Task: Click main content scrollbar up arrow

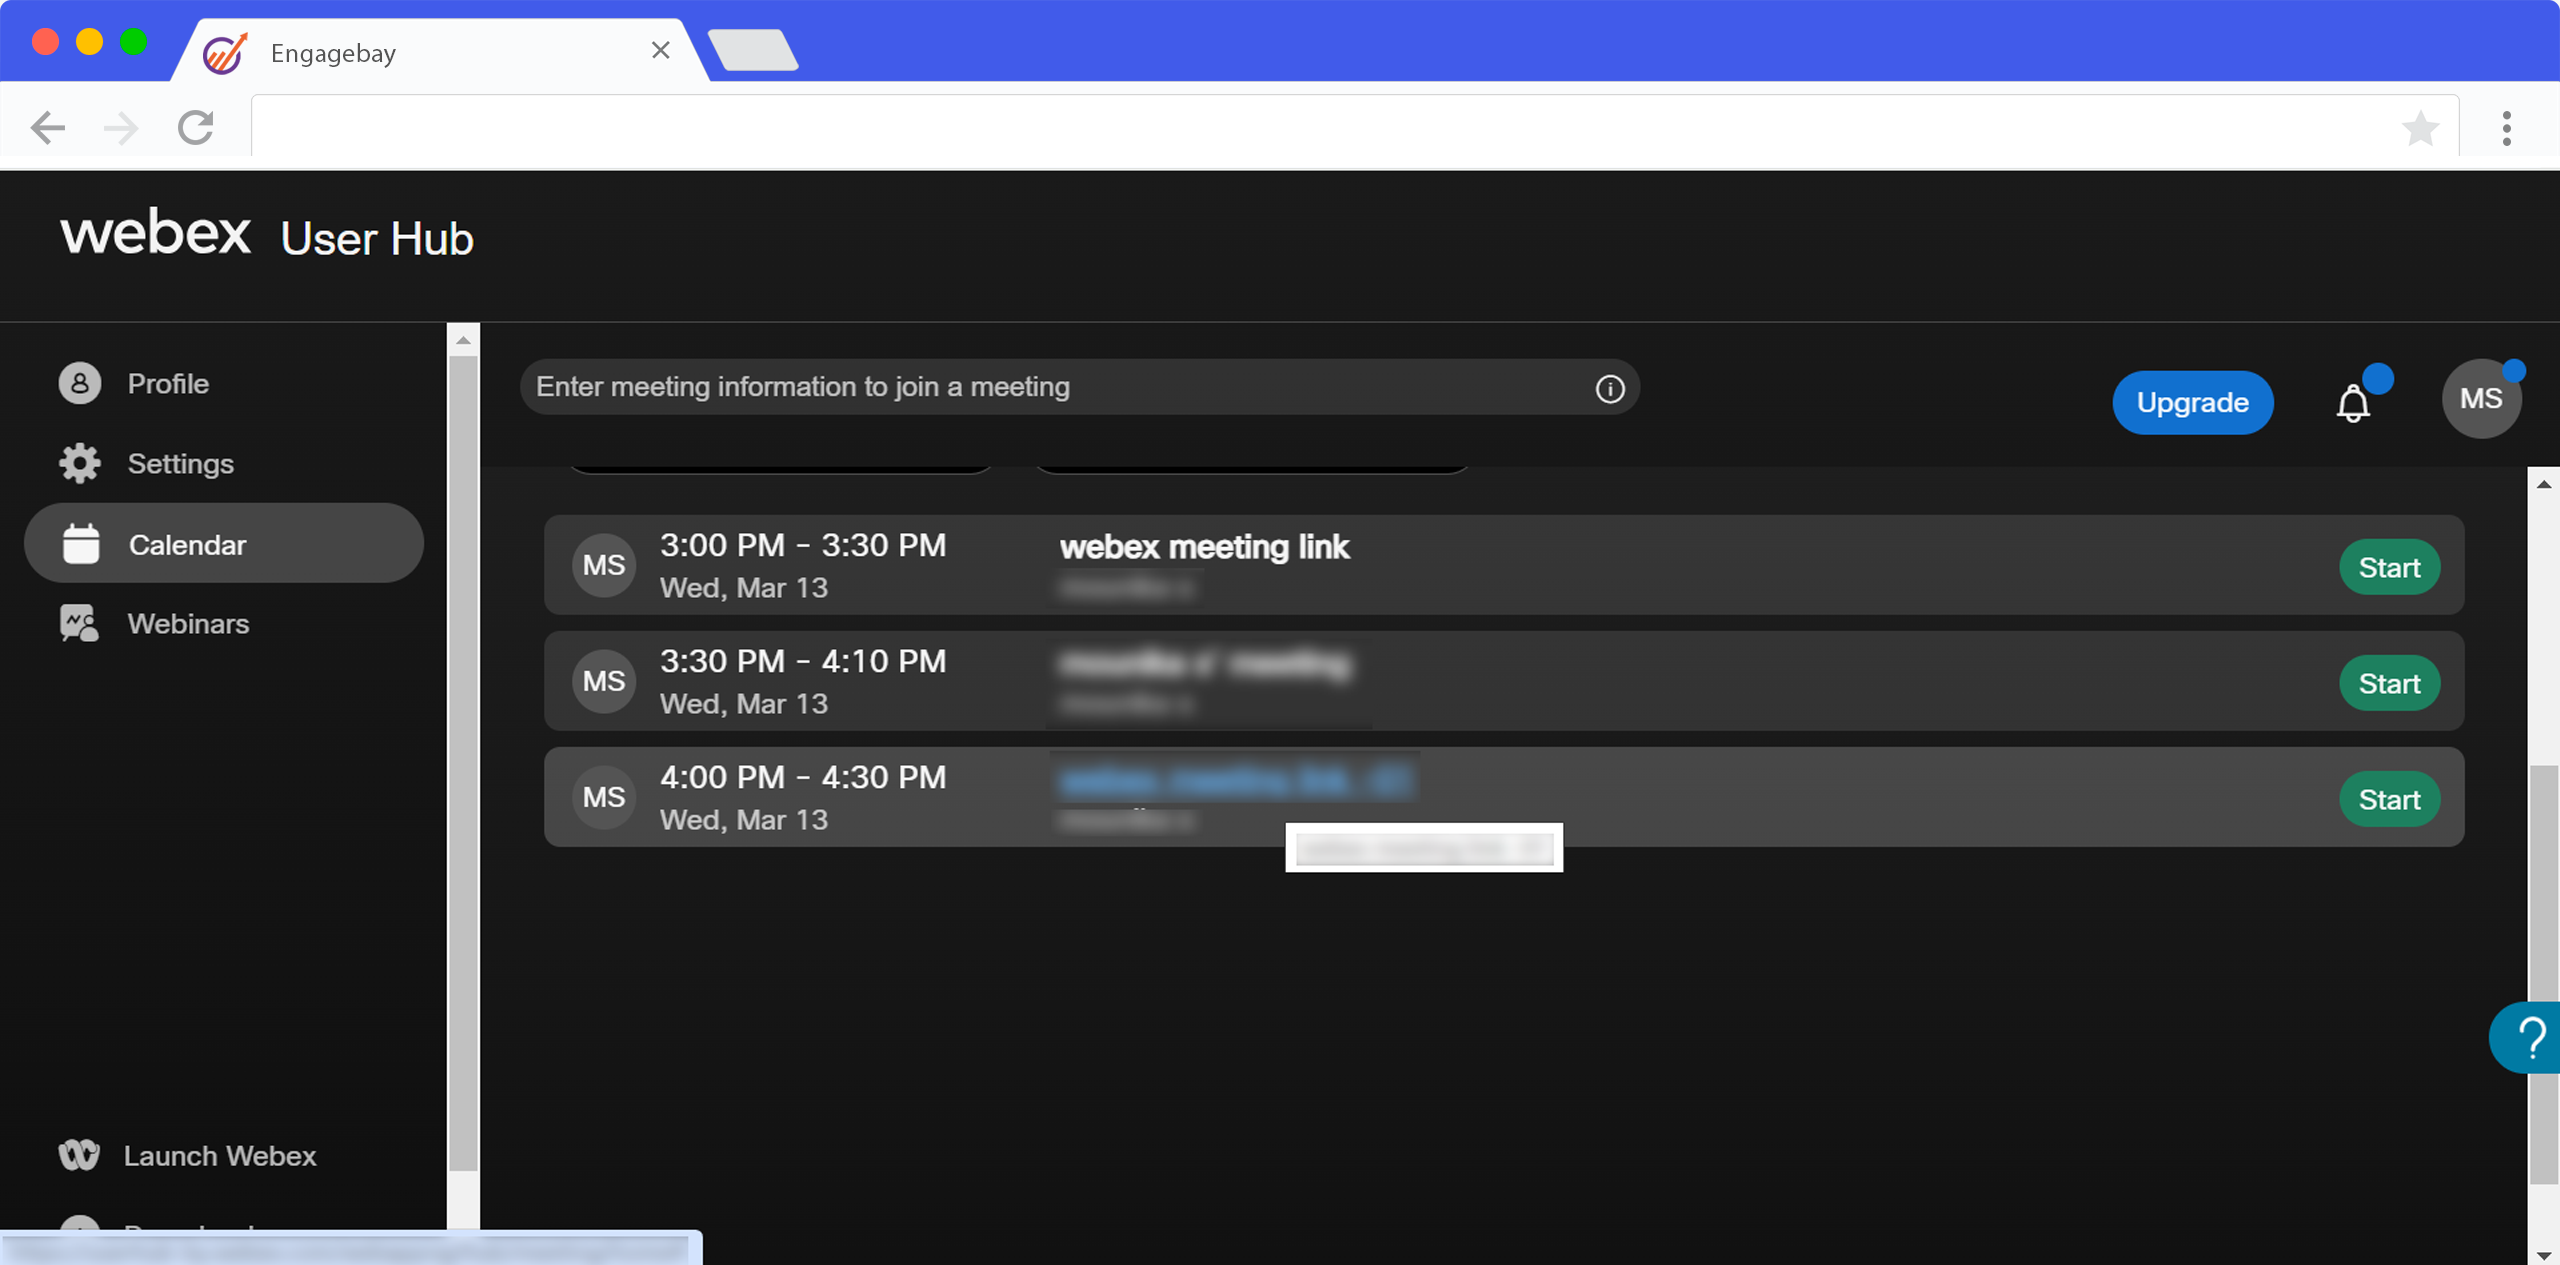Action: click(x=2544, y=485)
